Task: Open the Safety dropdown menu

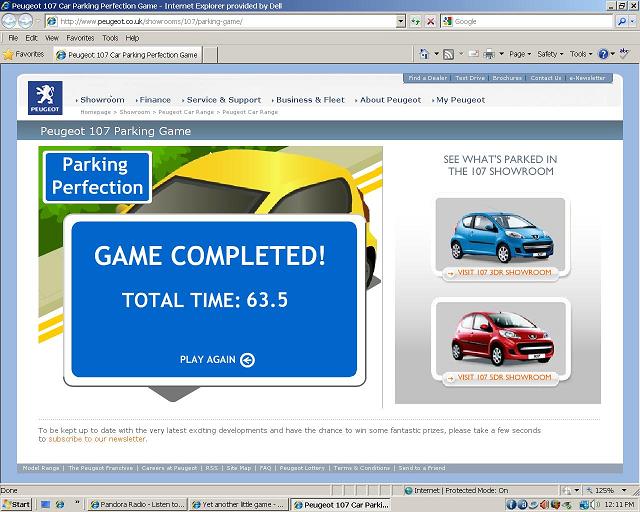Action: pos(550,54)
